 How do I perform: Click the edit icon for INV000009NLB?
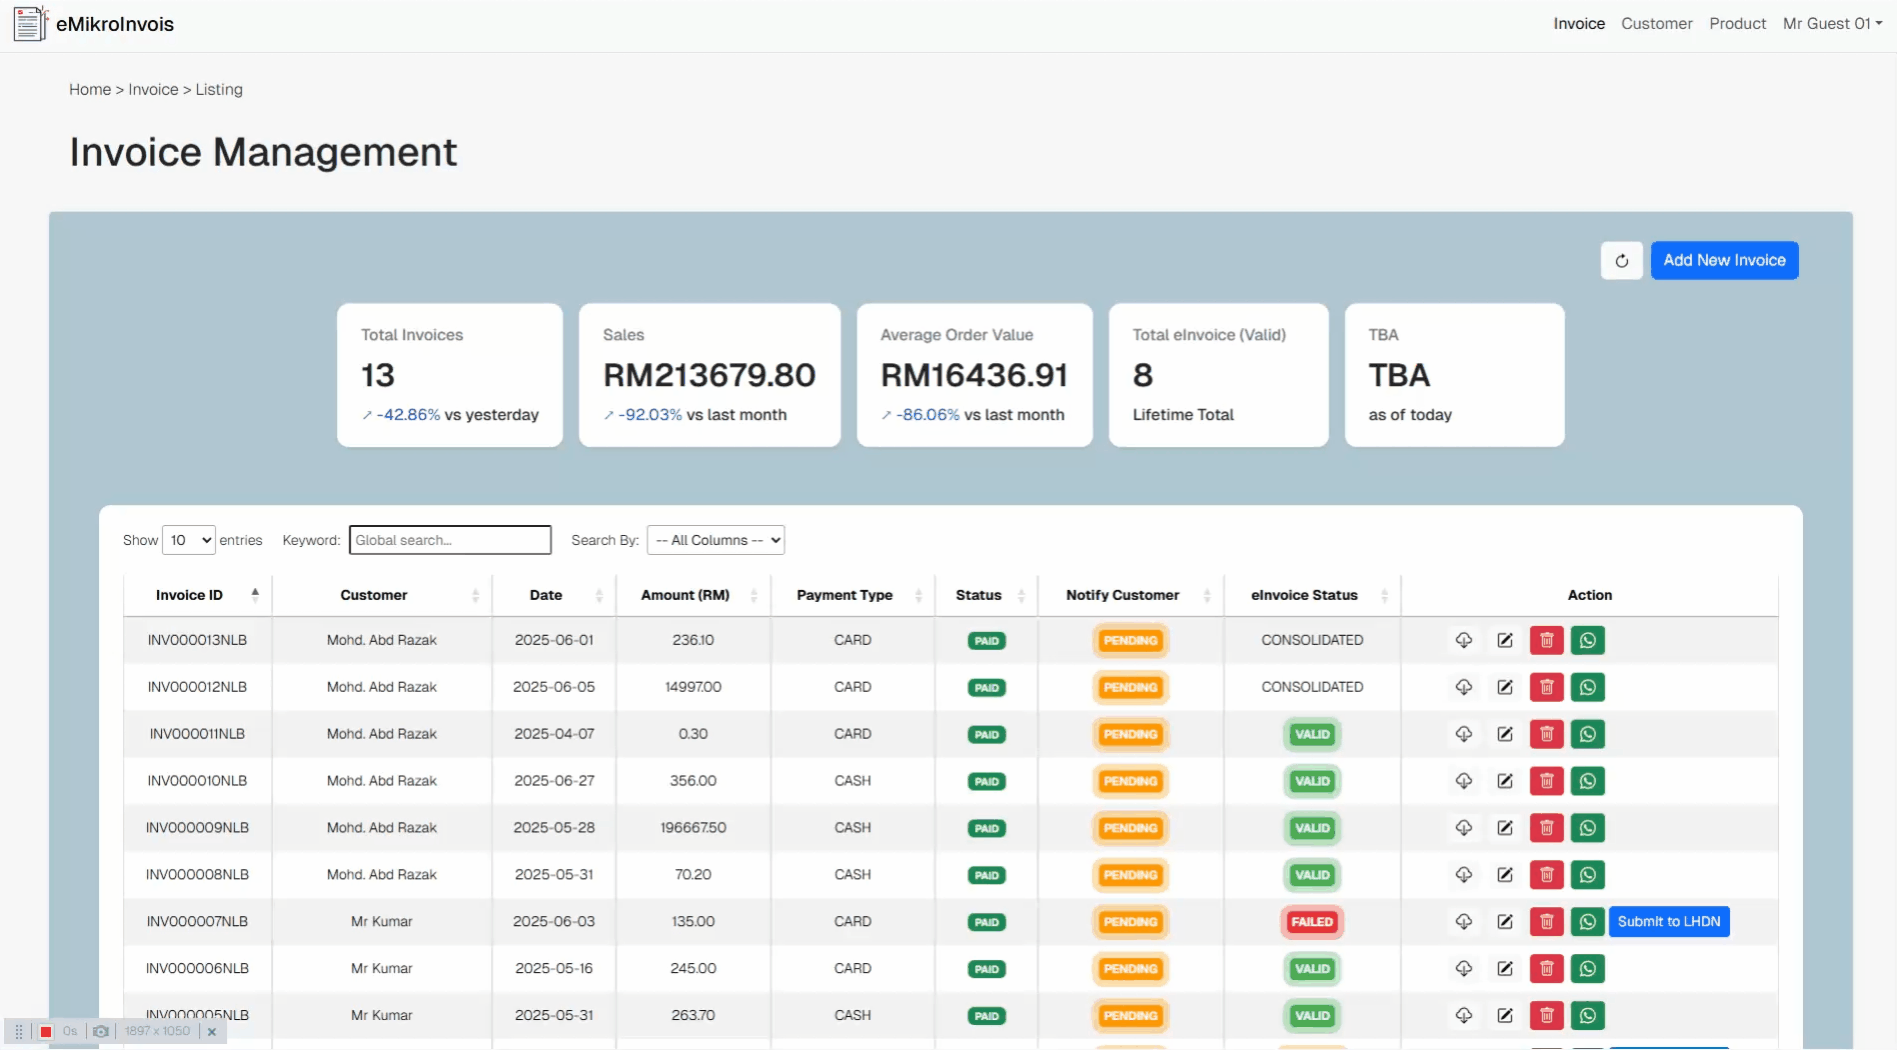point(1504,828)
